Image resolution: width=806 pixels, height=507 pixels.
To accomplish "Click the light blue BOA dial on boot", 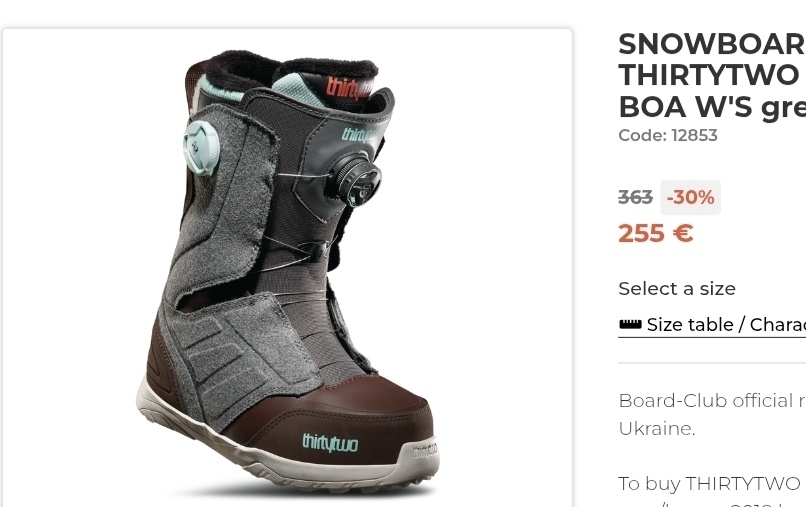I will [202, 148].
